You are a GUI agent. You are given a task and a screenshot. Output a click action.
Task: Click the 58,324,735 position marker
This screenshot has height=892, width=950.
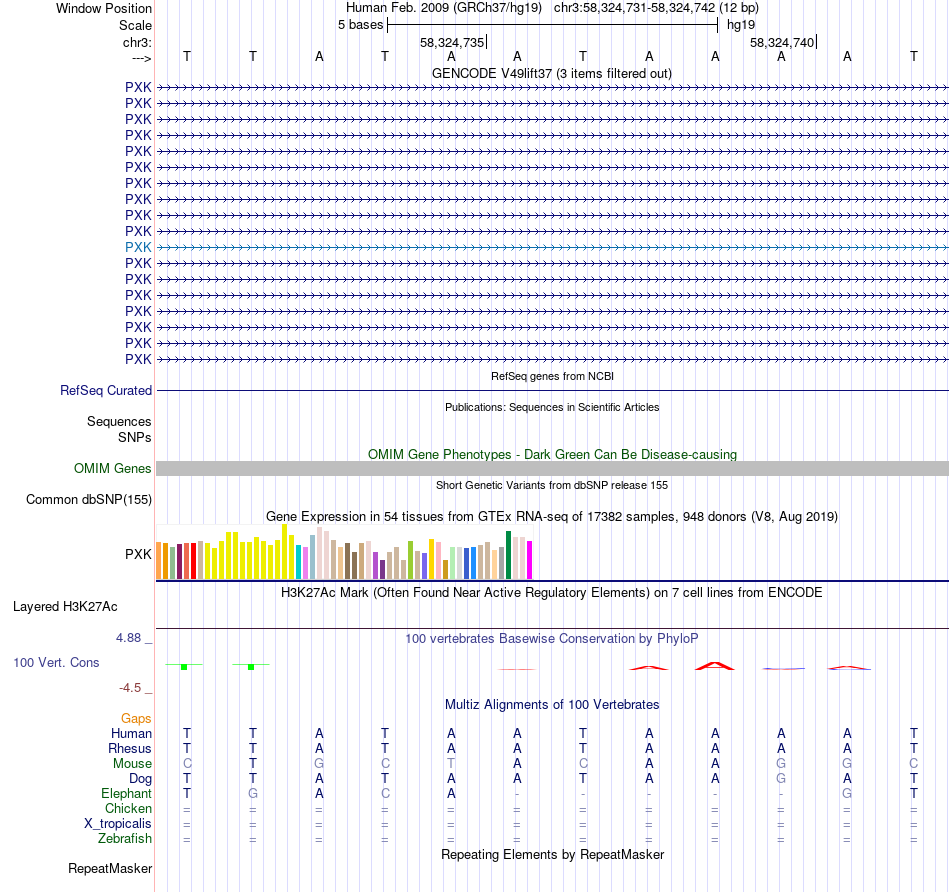pyautogui.click(x=452, y=42)
